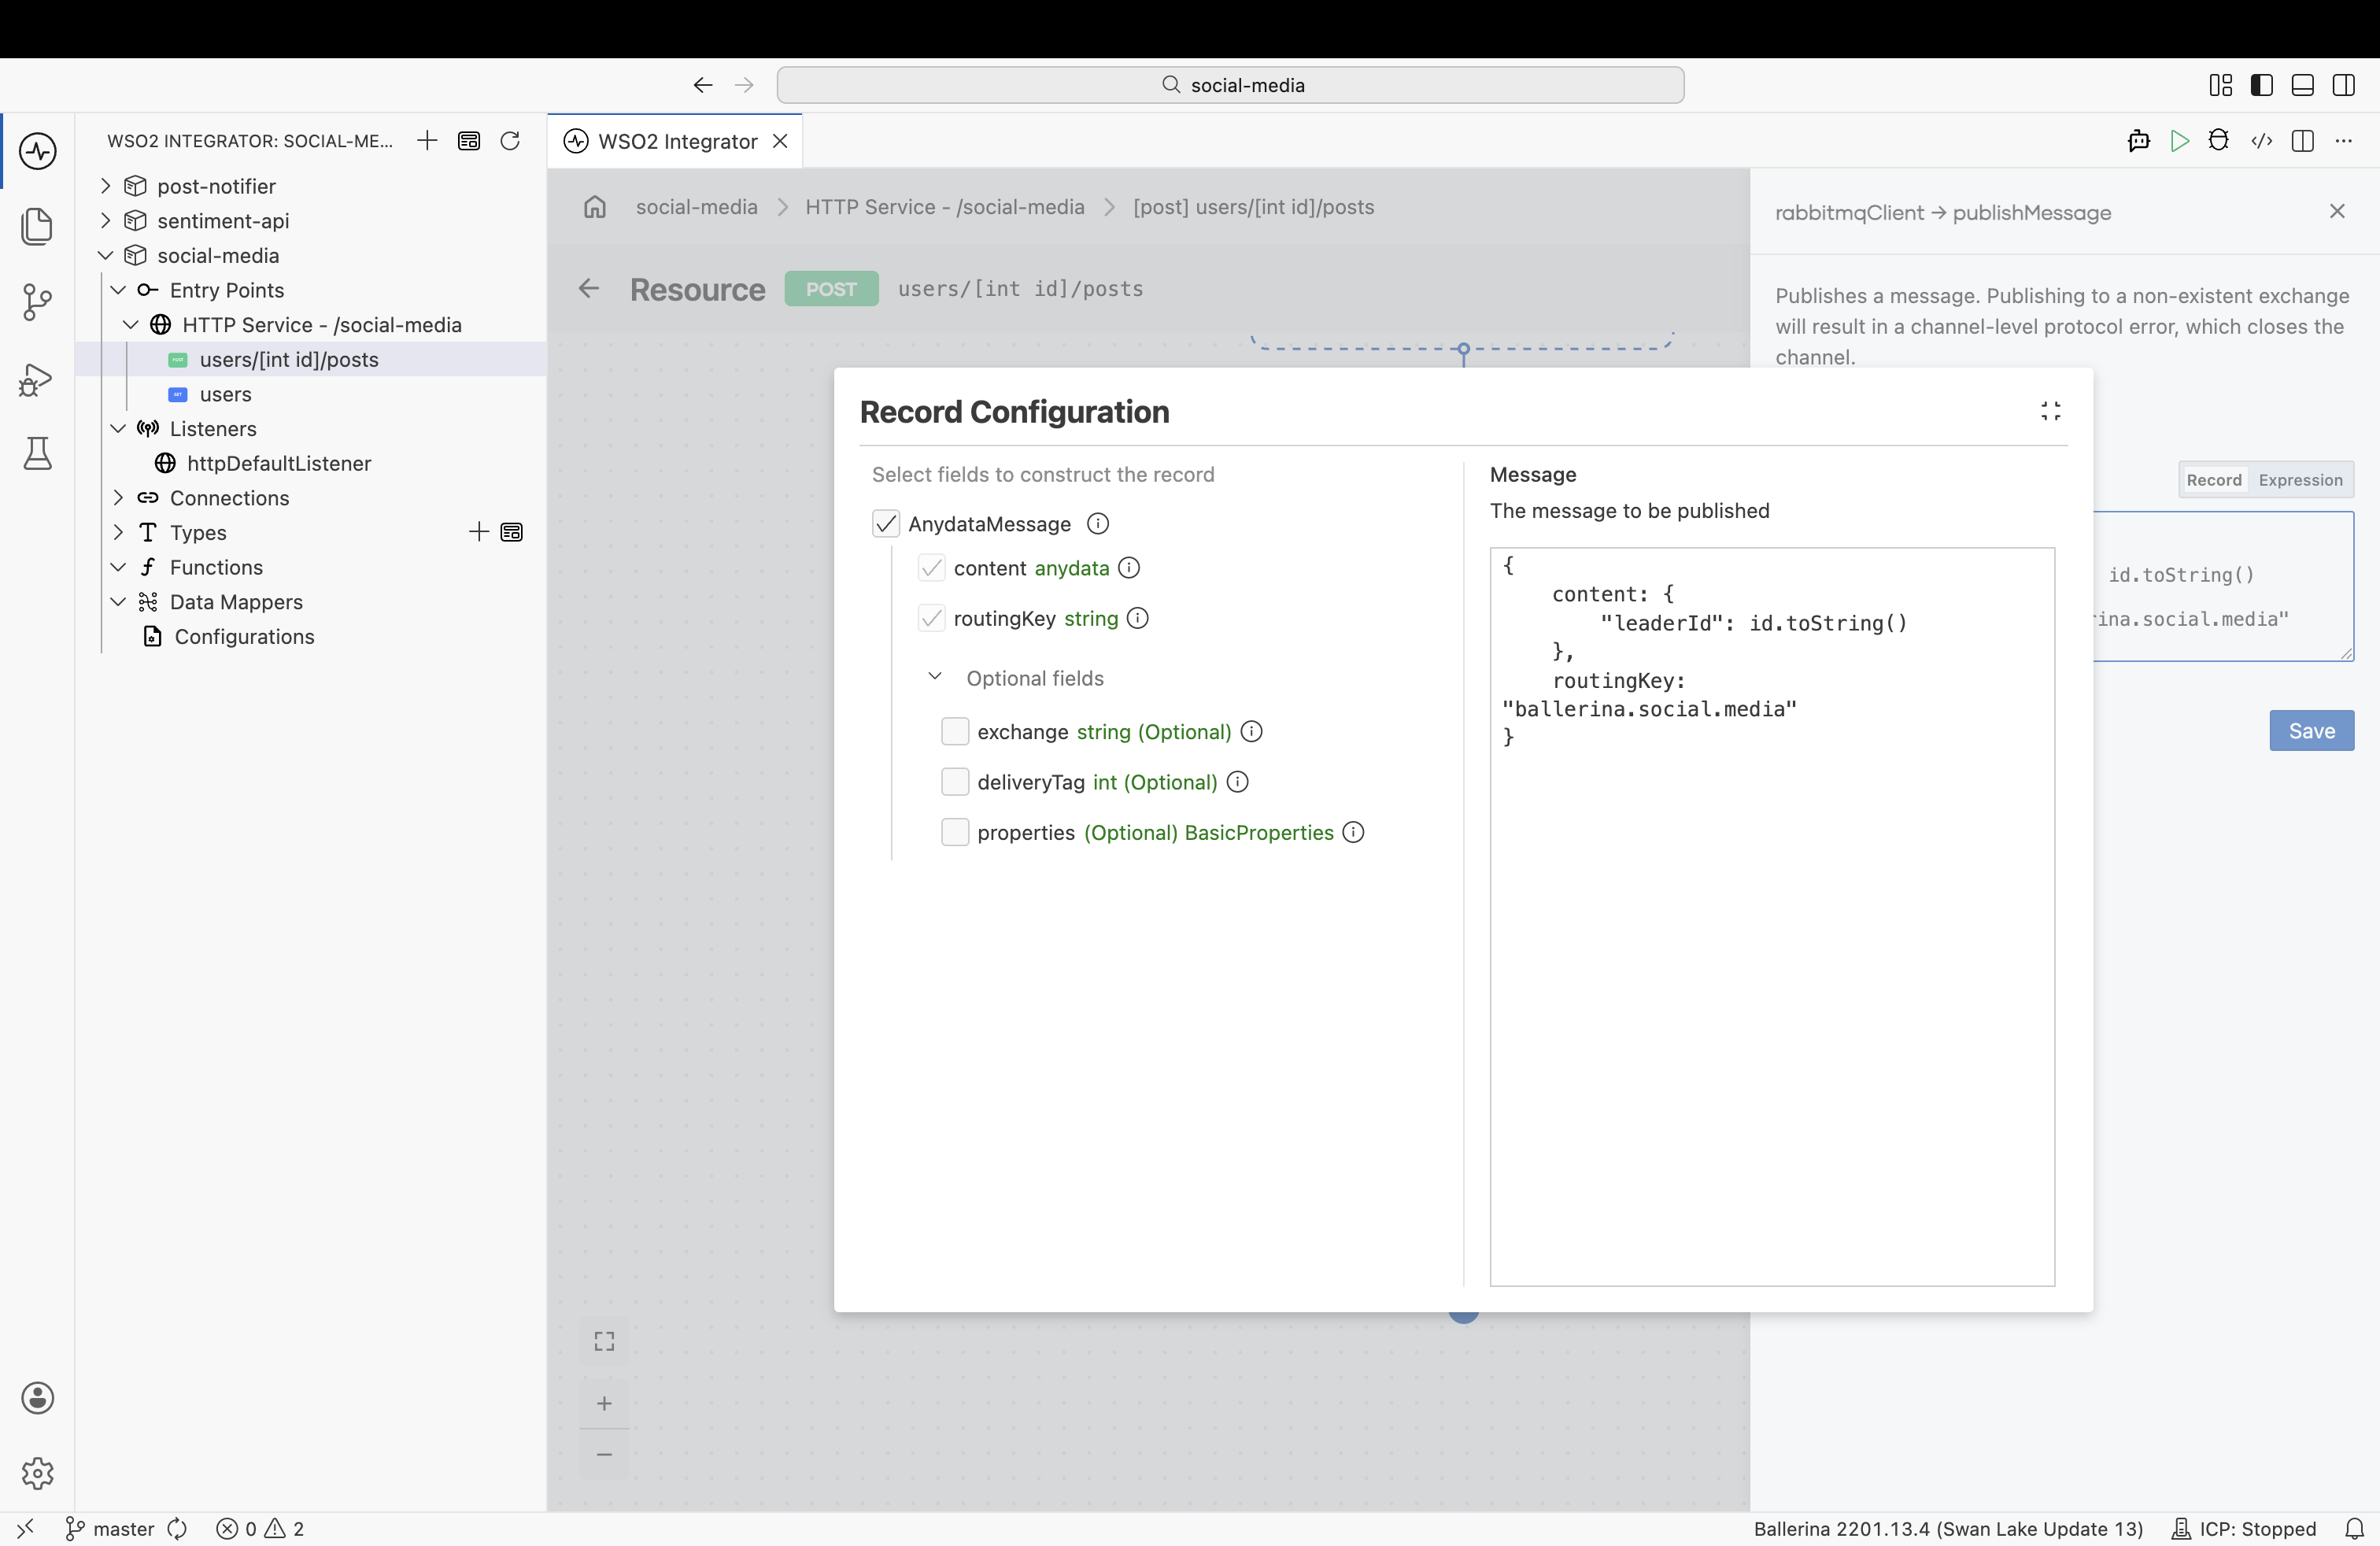Select the WSO2 Integrator editor tab
This screenshot has height=1546, width=2380.
676,141
